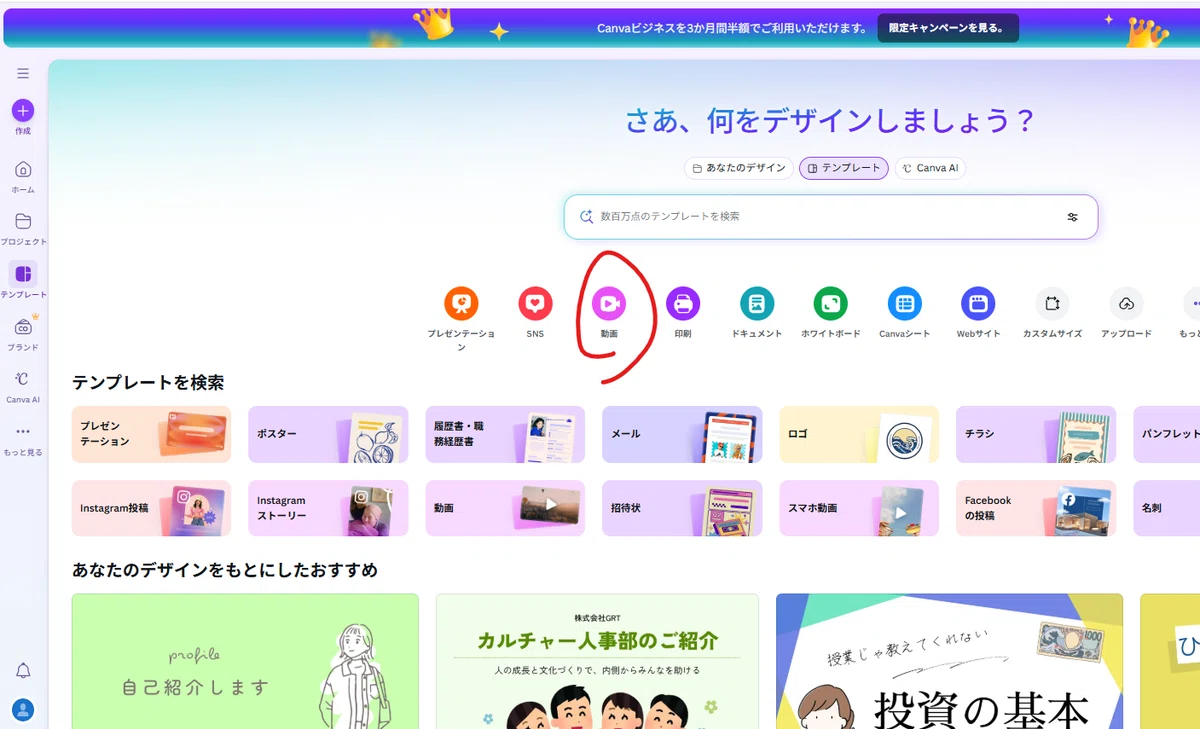Select the カスタムサイズ icon
The height and width of the screenshot is (729, 1200).
[1052, 303]
